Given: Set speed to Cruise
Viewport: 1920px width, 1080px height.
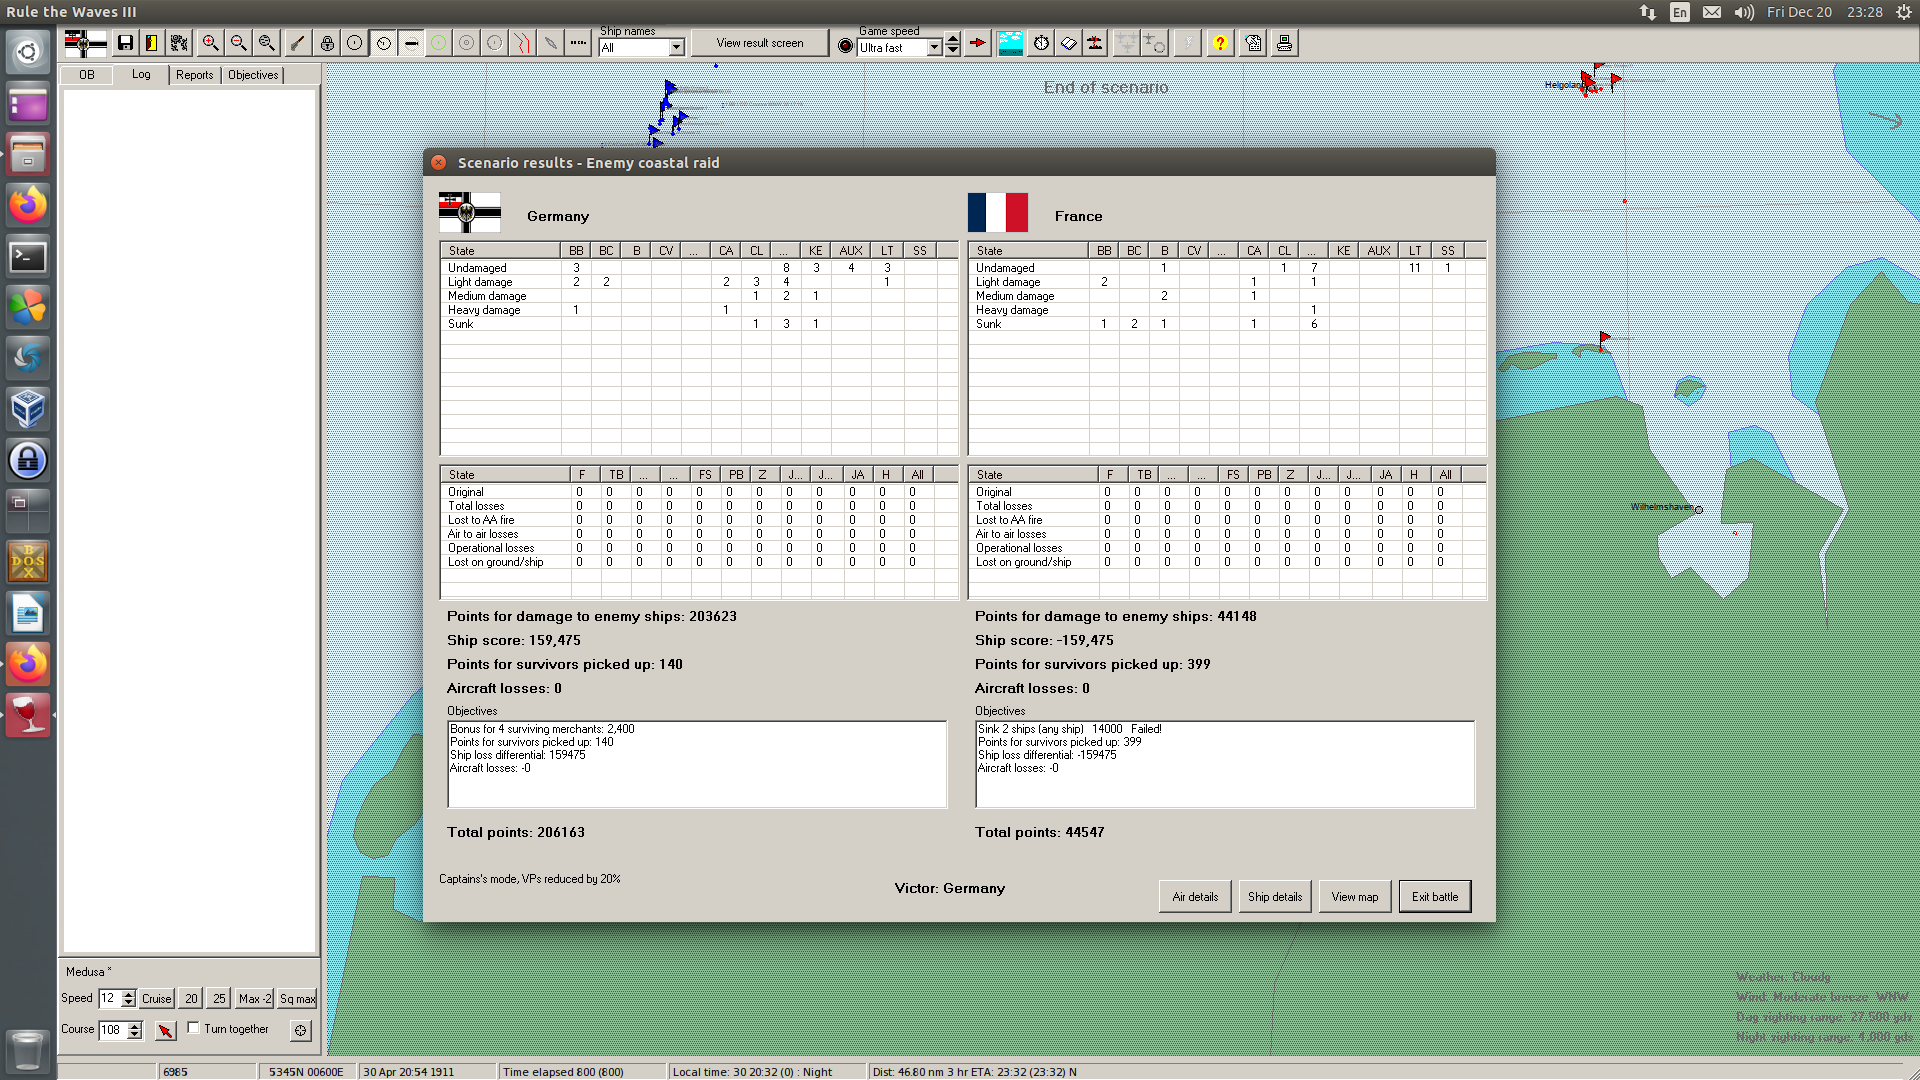Looking at the screenshot, I should click(156, 998).
